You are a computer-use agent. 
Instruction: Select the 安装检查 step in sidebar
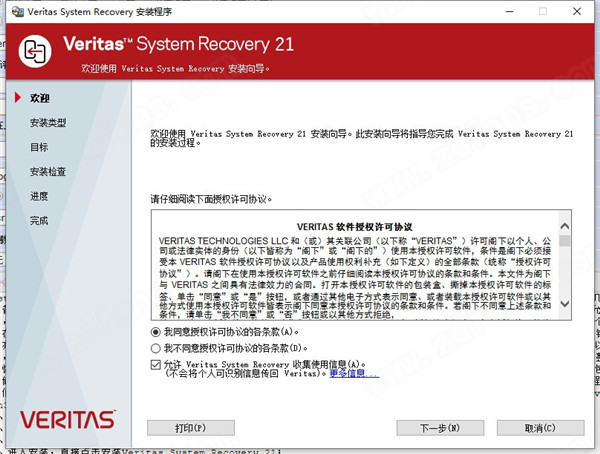[x=48, y=172]
